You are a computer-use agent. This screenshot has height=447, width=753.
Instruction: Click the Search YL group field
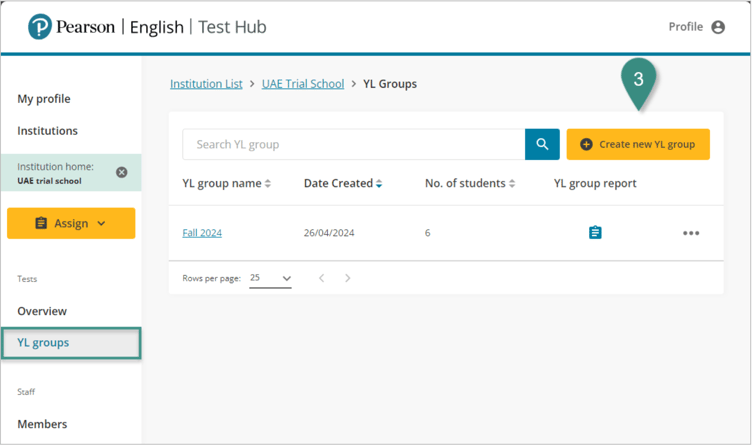[x=353, y=144]
